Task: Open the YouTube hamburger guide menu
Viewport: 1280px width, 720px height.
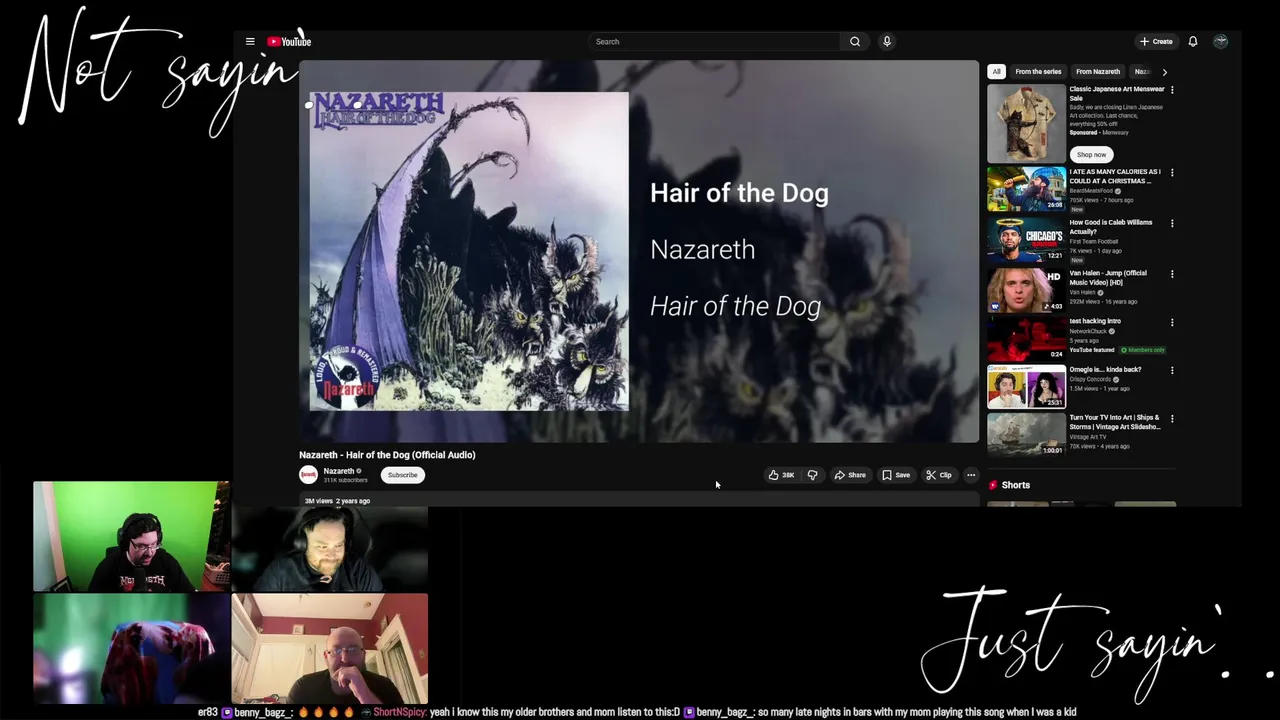Action: point(250,41)
